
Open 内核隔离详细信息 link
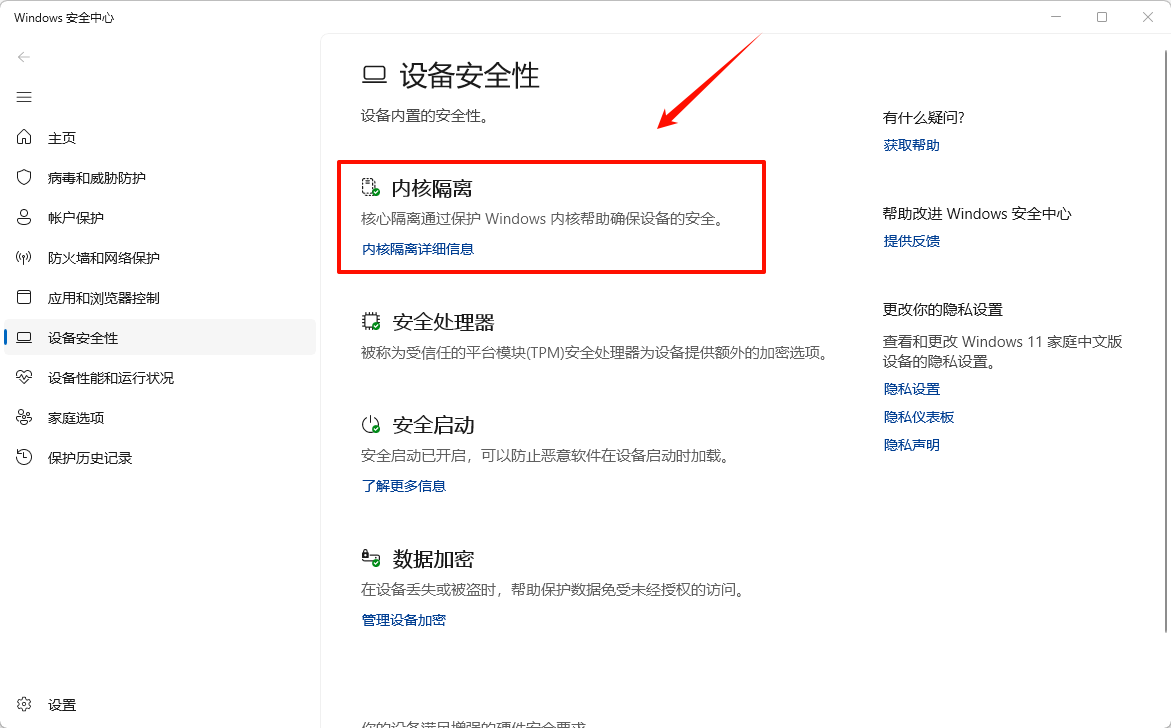[417, 248]
